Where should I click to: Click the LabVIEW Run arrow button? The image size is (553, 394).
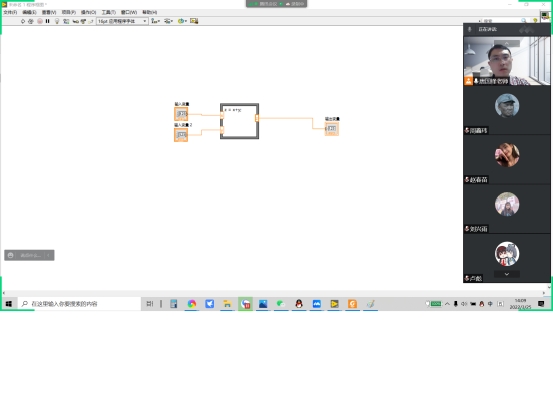[x=23, y=21]
